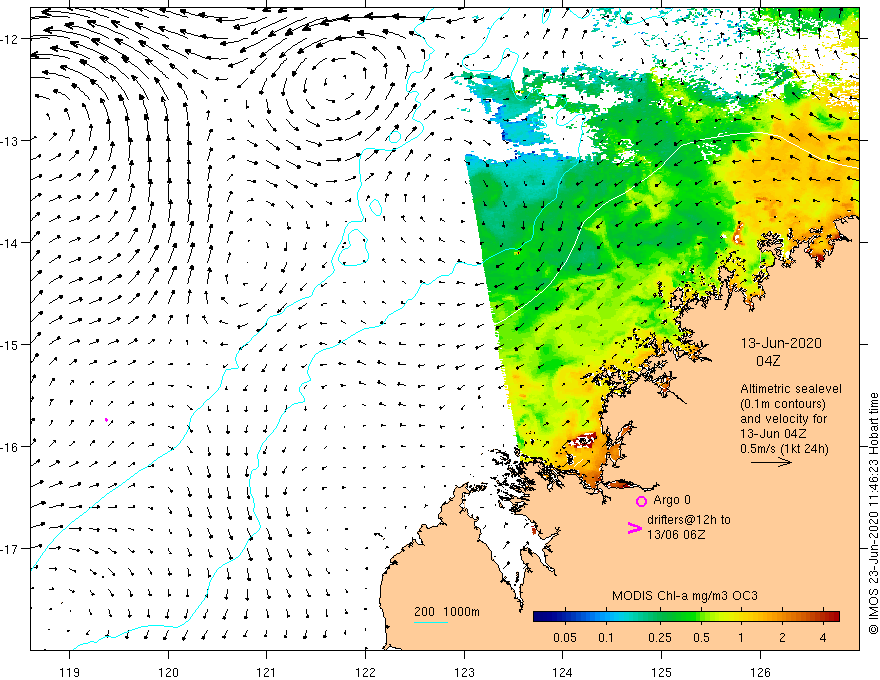Click the 0.5m/s velocity reference arrow
Screen dimensions: 880x680
771,462
